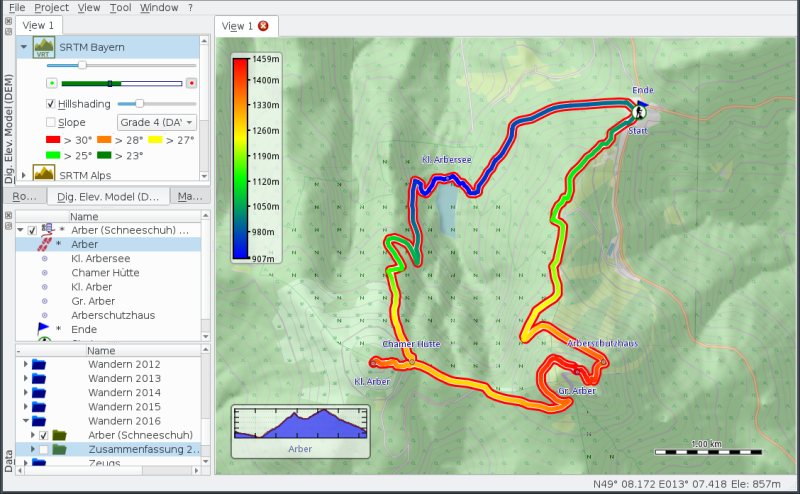Click the waypoint icon beside Kl. Arber
The width and height of the screenshot is (800, 494).
(44, 287)
